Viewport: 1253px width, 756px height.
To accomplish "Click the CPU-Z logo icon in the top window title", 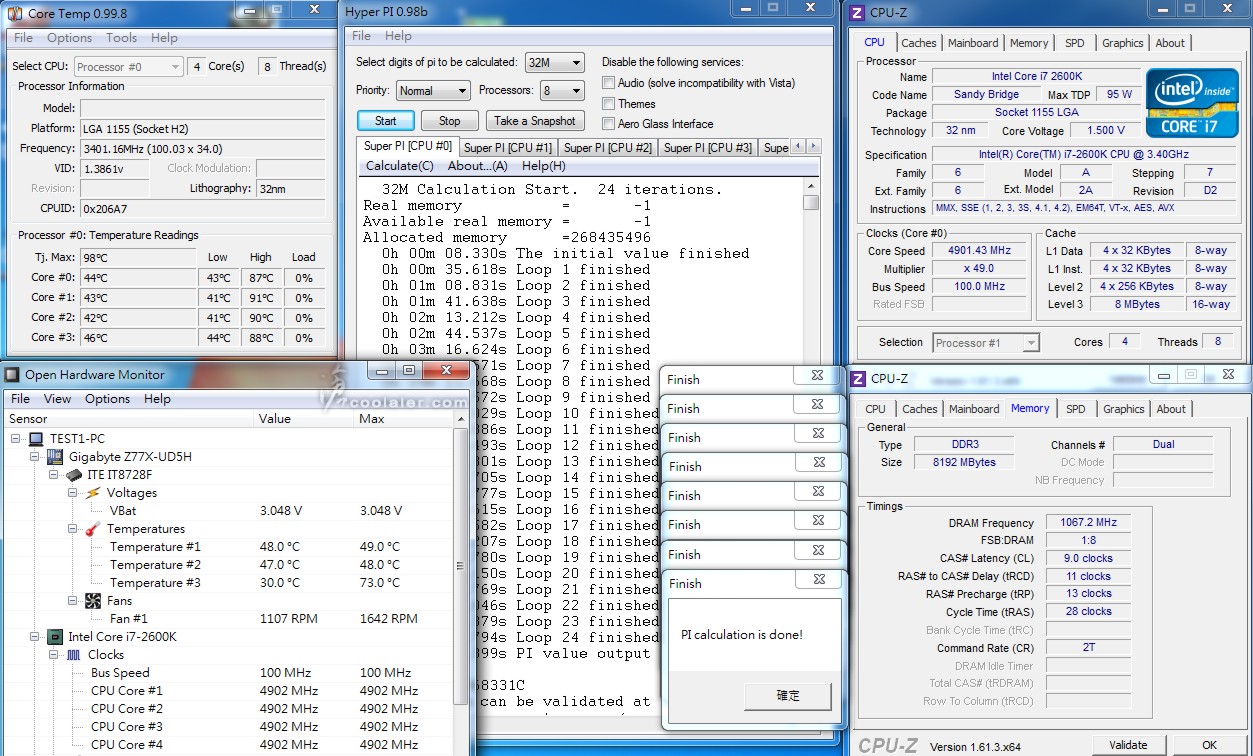I will 856,13.
